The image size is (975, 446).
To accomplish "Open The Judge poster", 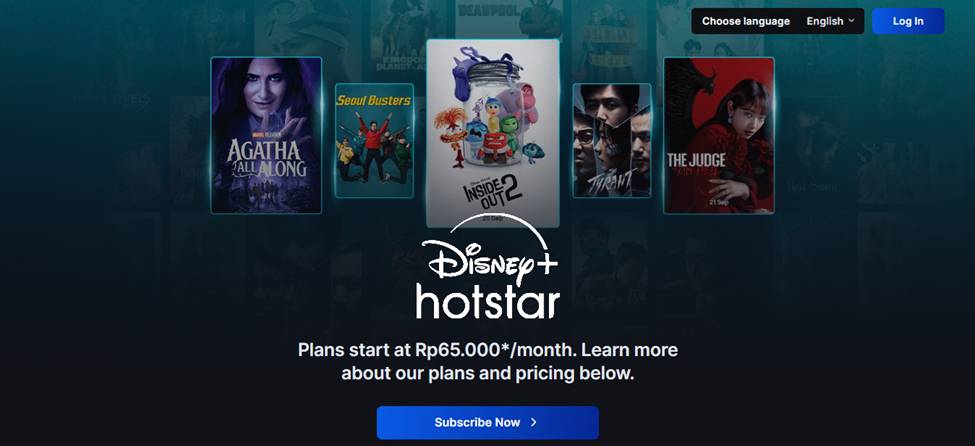I will (x=719, y=135).
